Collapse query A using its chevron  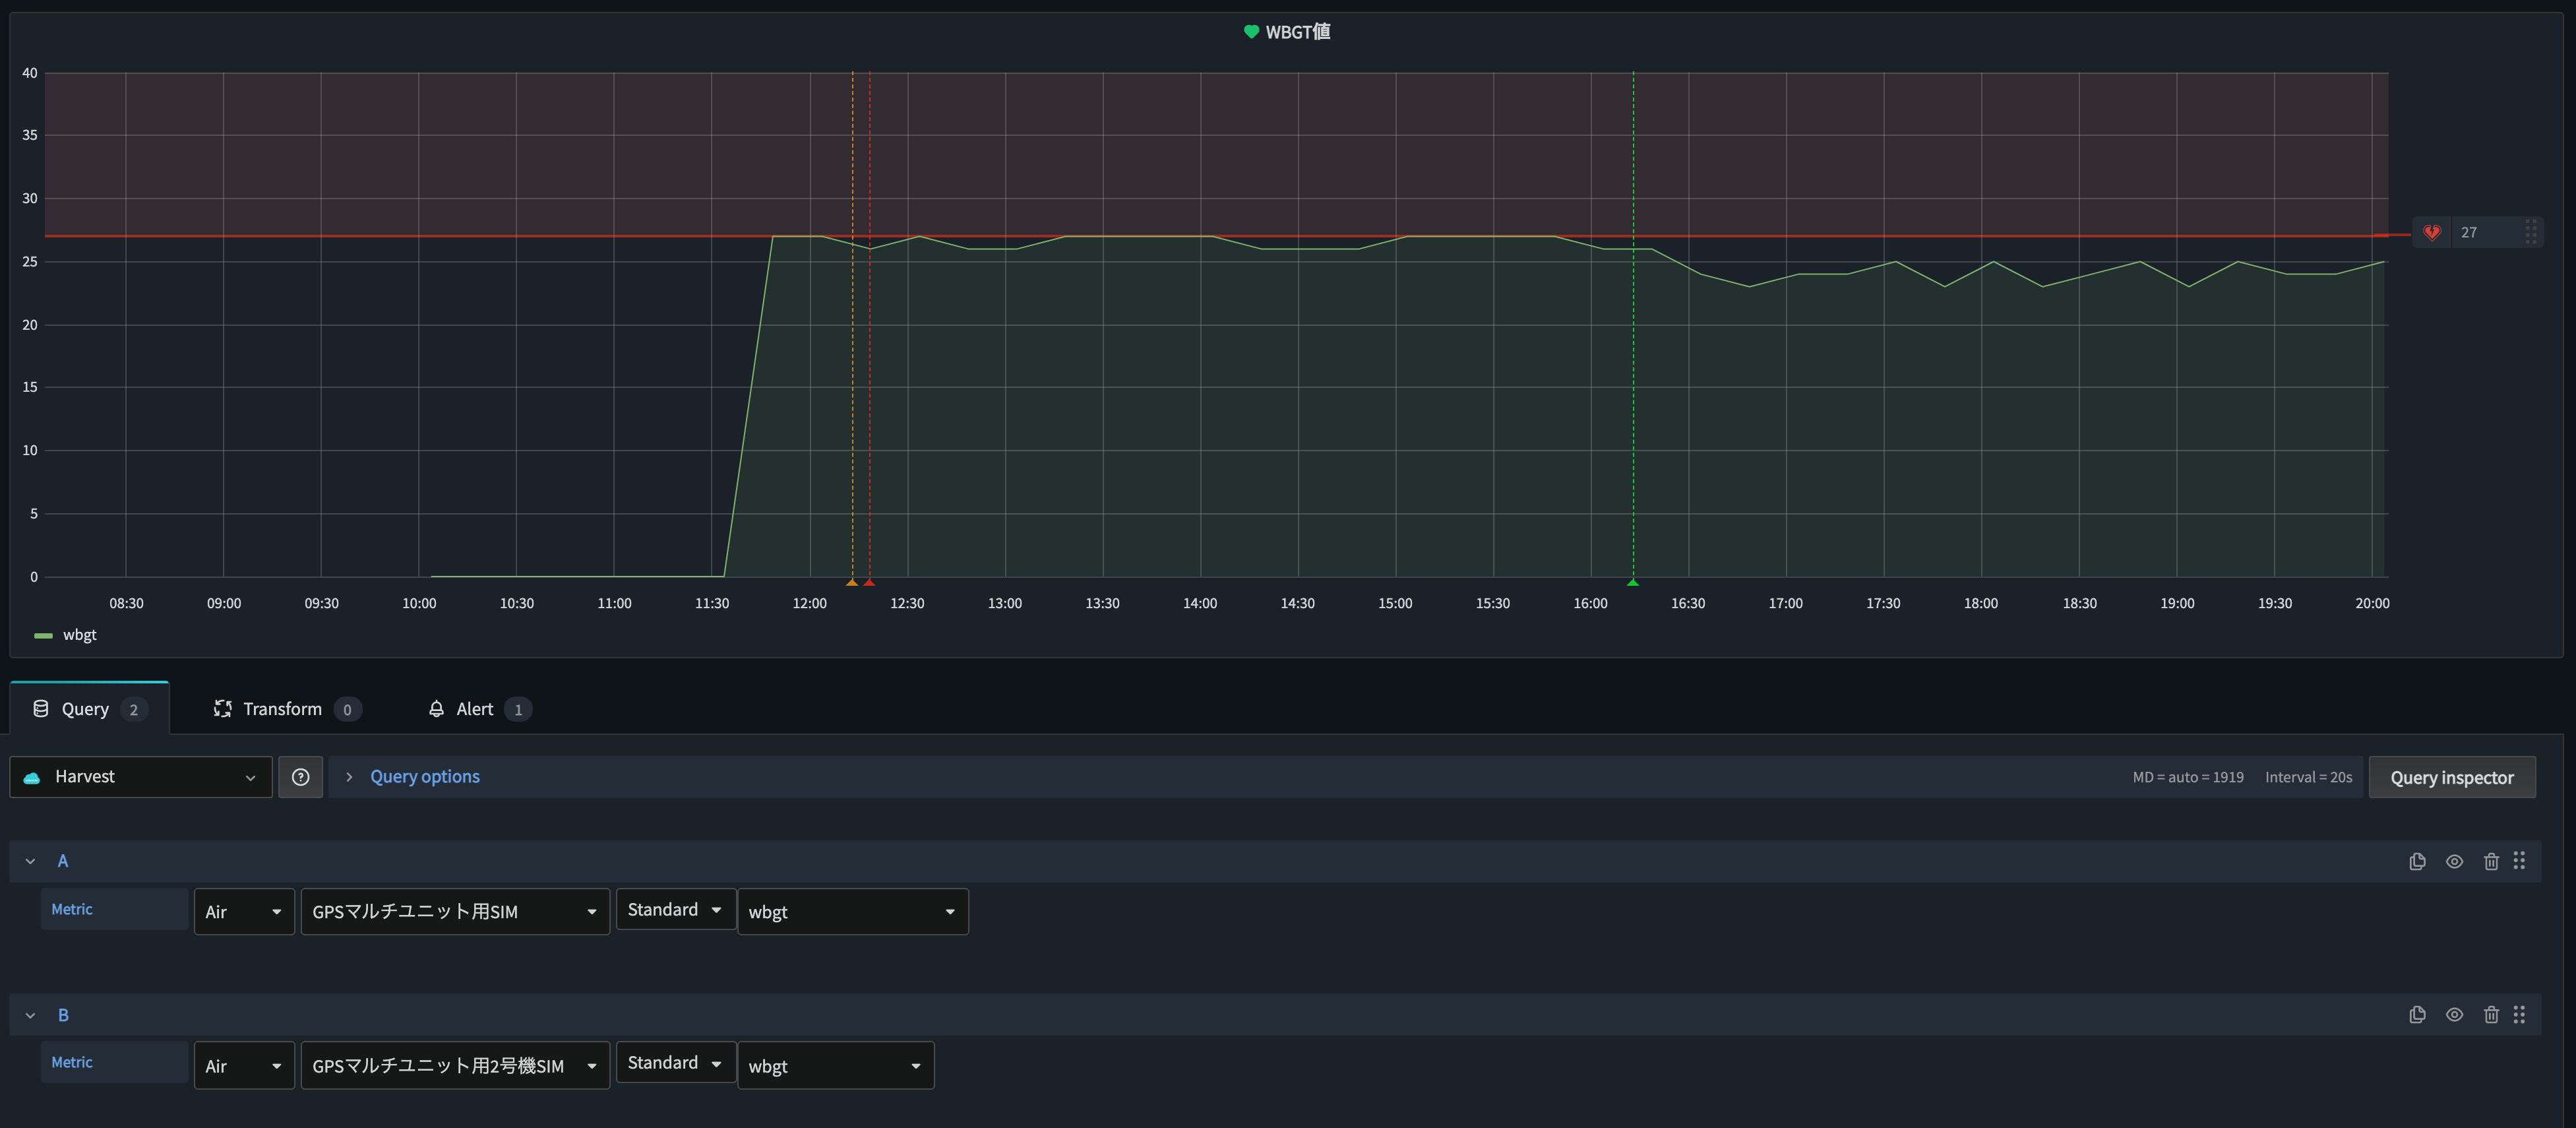point(29,860)
